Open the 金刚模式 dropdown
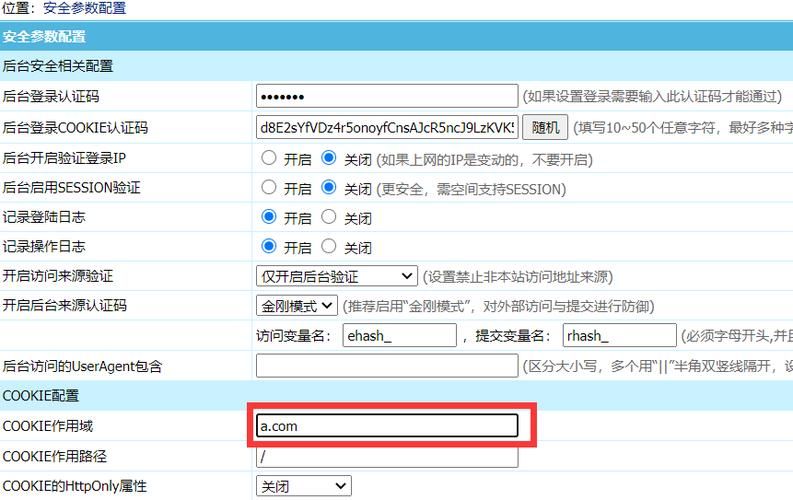The width and height of the screenshot is (793, 500). [297, 305]
